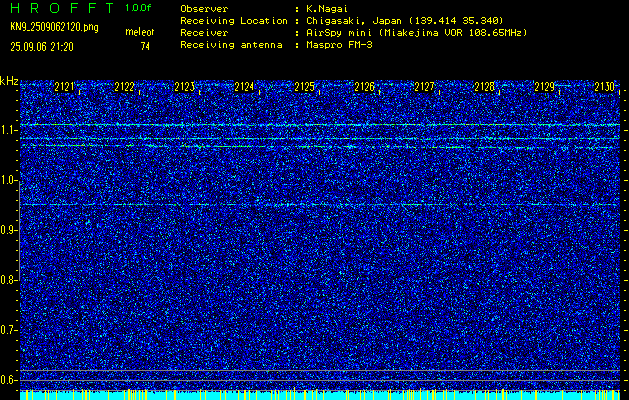This screenshot has width=629, height=400.
Task: Select time marker 2128
Action: (485, 87)
